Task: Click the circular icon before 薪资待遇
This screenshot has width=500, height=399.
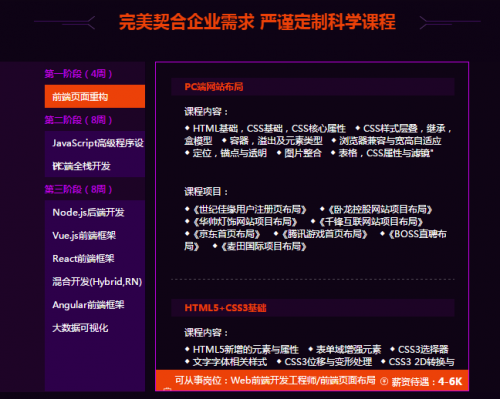Action: click(x=384, y=381)
